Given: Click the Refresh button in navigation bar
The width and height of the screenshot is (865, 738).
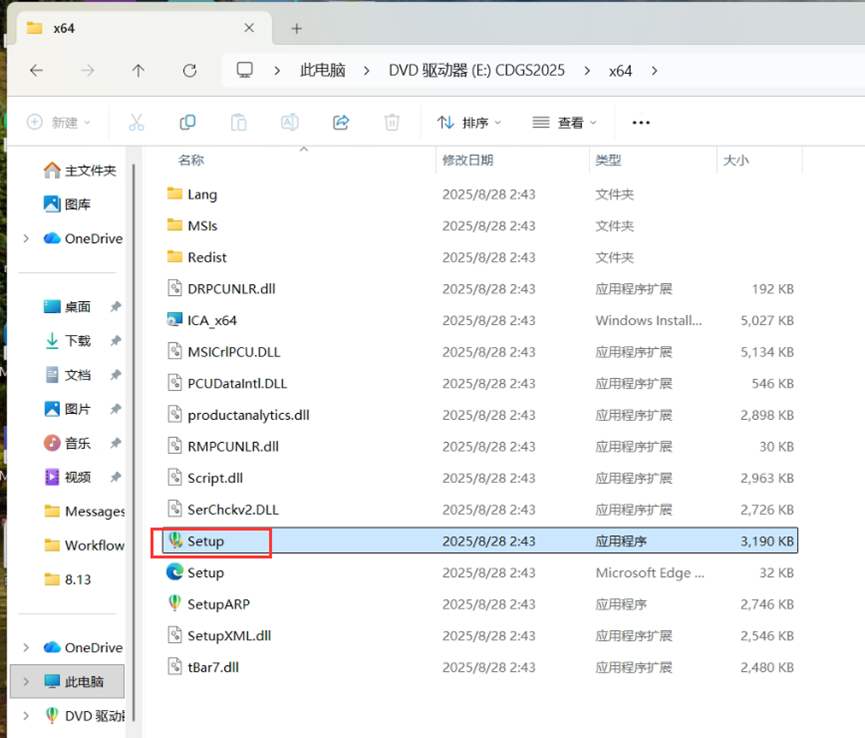Looking at the screenshot, I should tap(190, 71).
